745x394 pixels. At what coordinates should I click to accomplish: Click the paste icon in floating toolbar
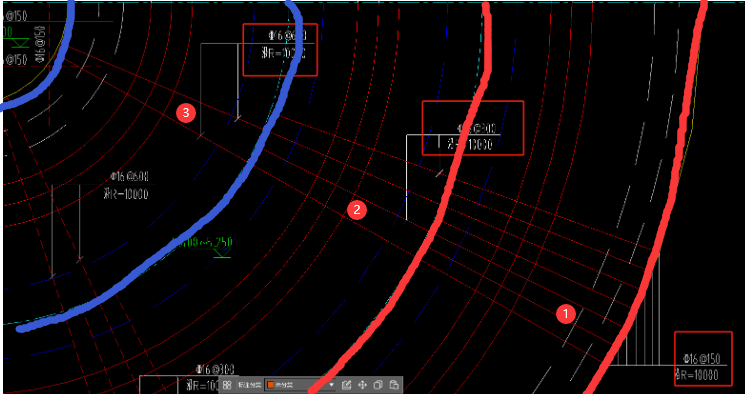[x=394, y=385]
